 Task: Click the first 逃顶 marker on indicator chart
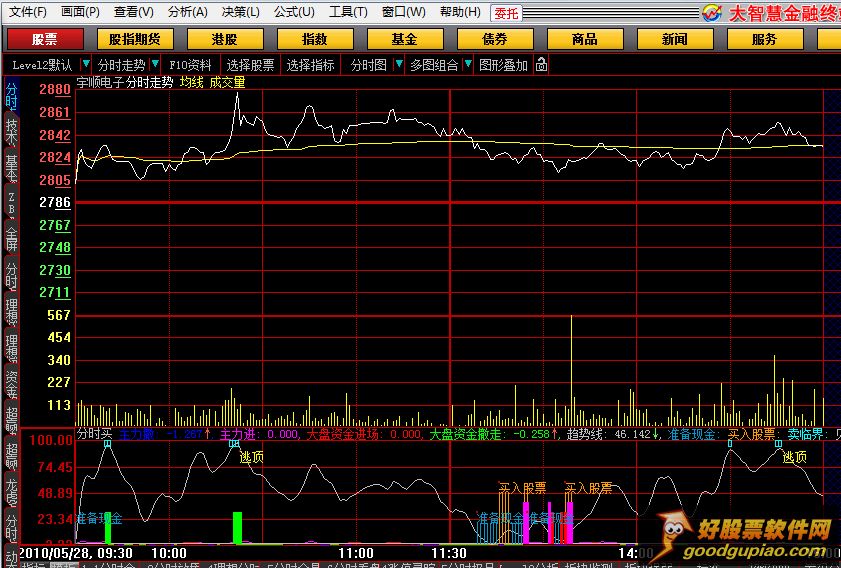(x=251, y=457)
